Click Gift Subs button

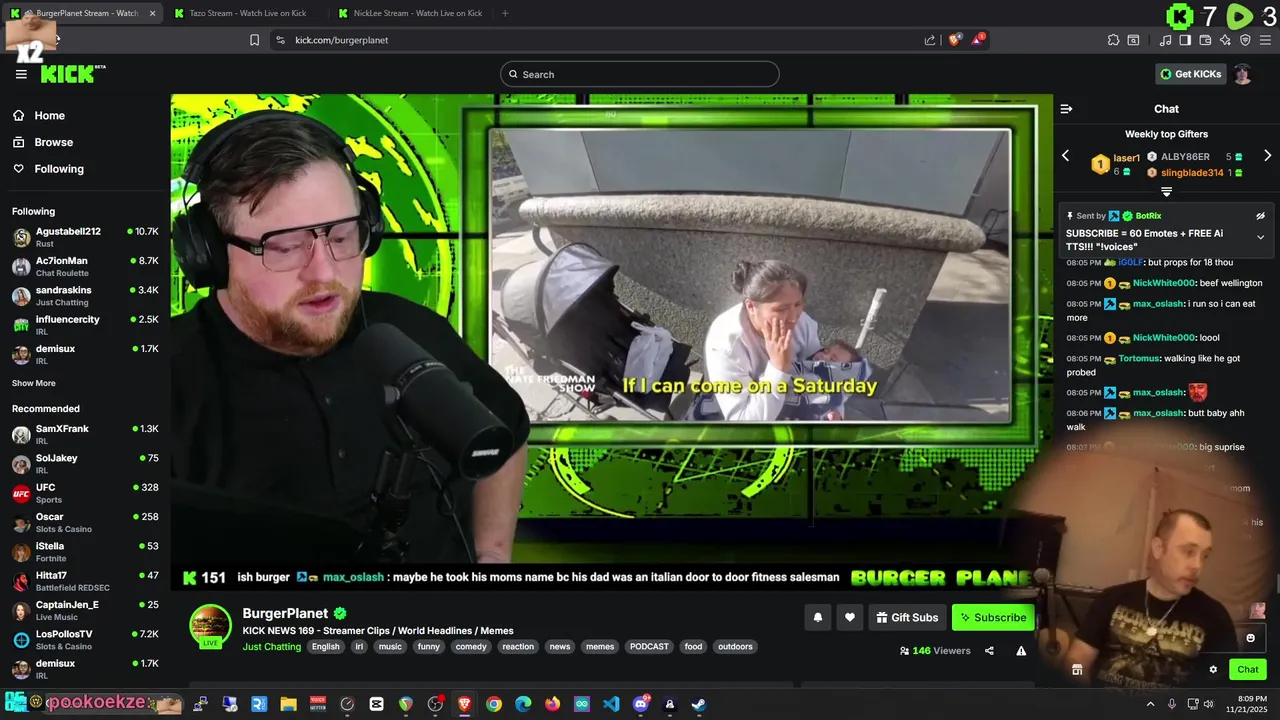pos(907,617)
